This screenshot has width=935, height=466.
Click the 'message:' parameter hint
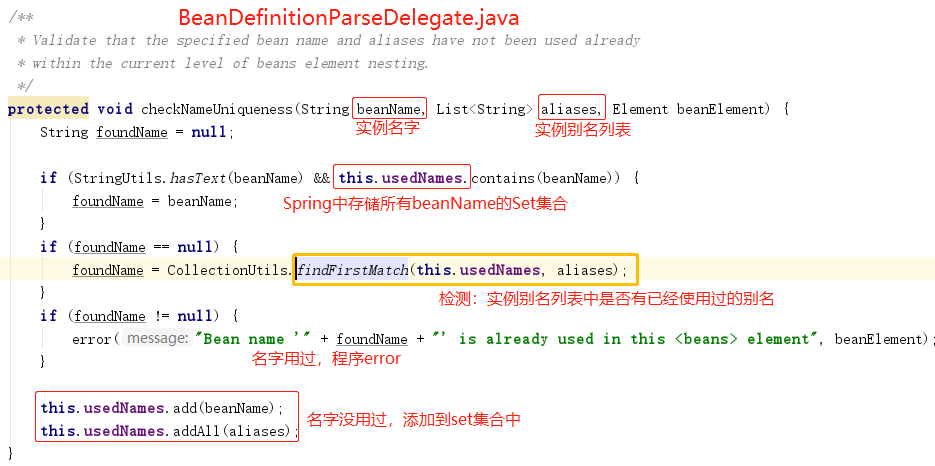tap(157, 339)
